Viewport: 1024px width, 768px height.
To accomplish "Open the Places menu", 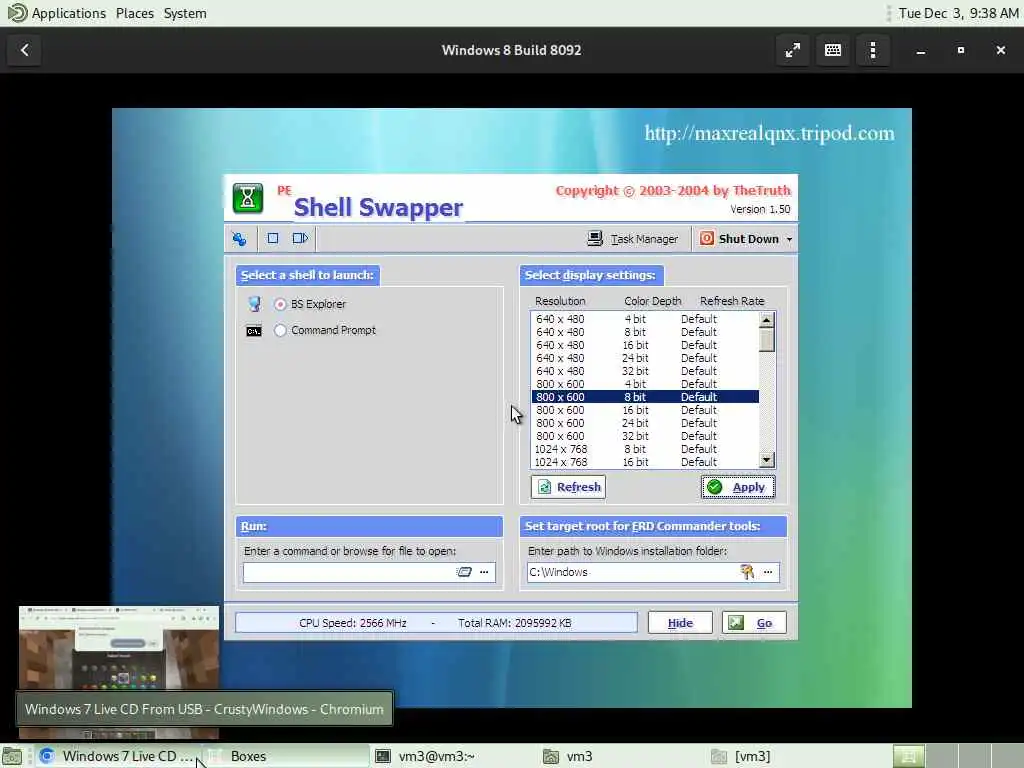I will [135, 13].
